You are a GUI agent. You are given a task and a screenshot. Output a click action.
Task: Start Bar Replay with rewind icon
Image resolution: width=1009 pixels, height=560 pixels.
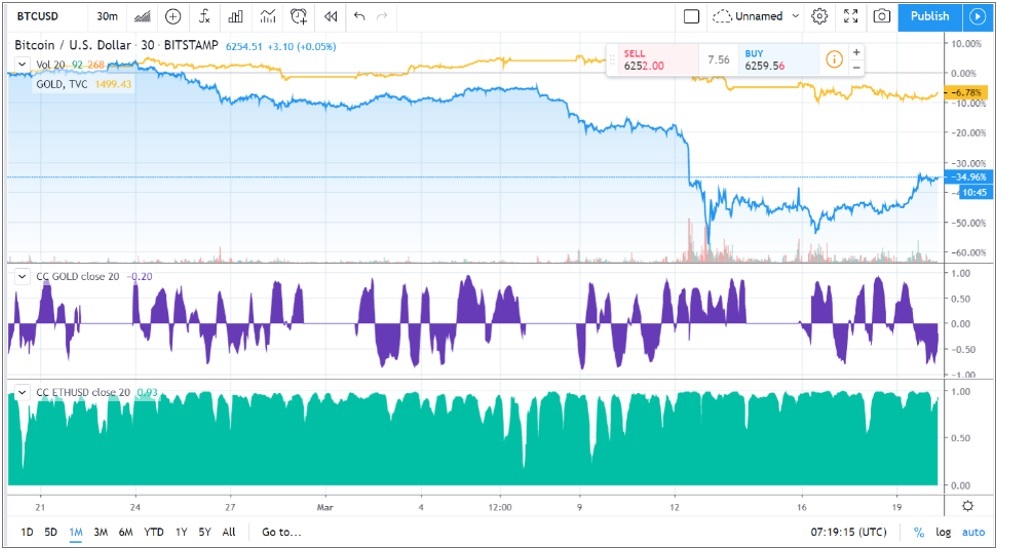click(x=330, y=16)
